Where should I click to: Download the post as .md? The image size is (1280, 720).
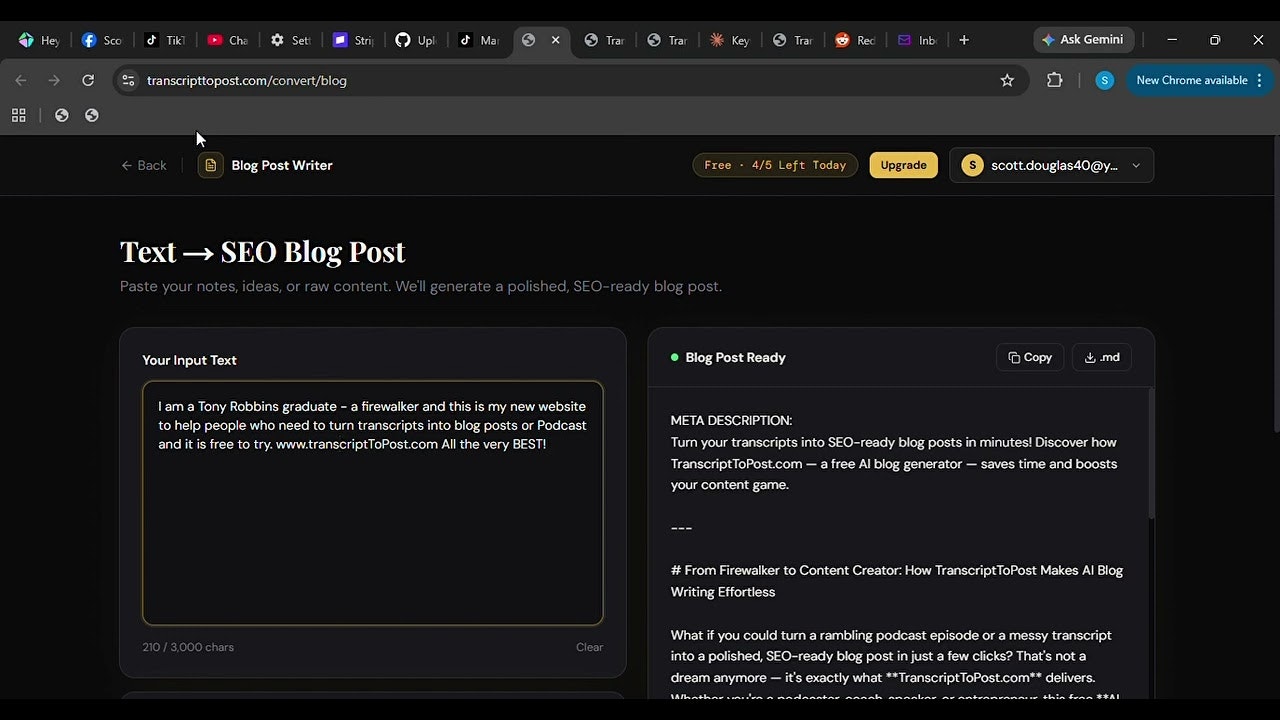coord(1102,357)
